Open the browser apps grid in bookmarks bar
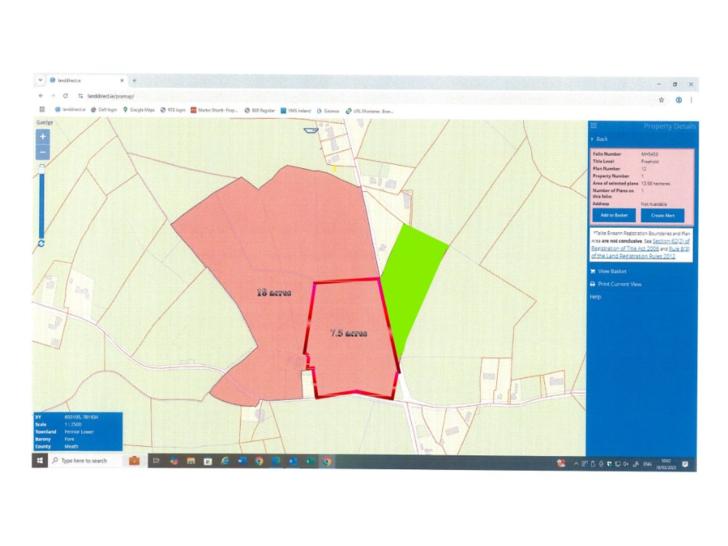728x546 pixels. 42,111
